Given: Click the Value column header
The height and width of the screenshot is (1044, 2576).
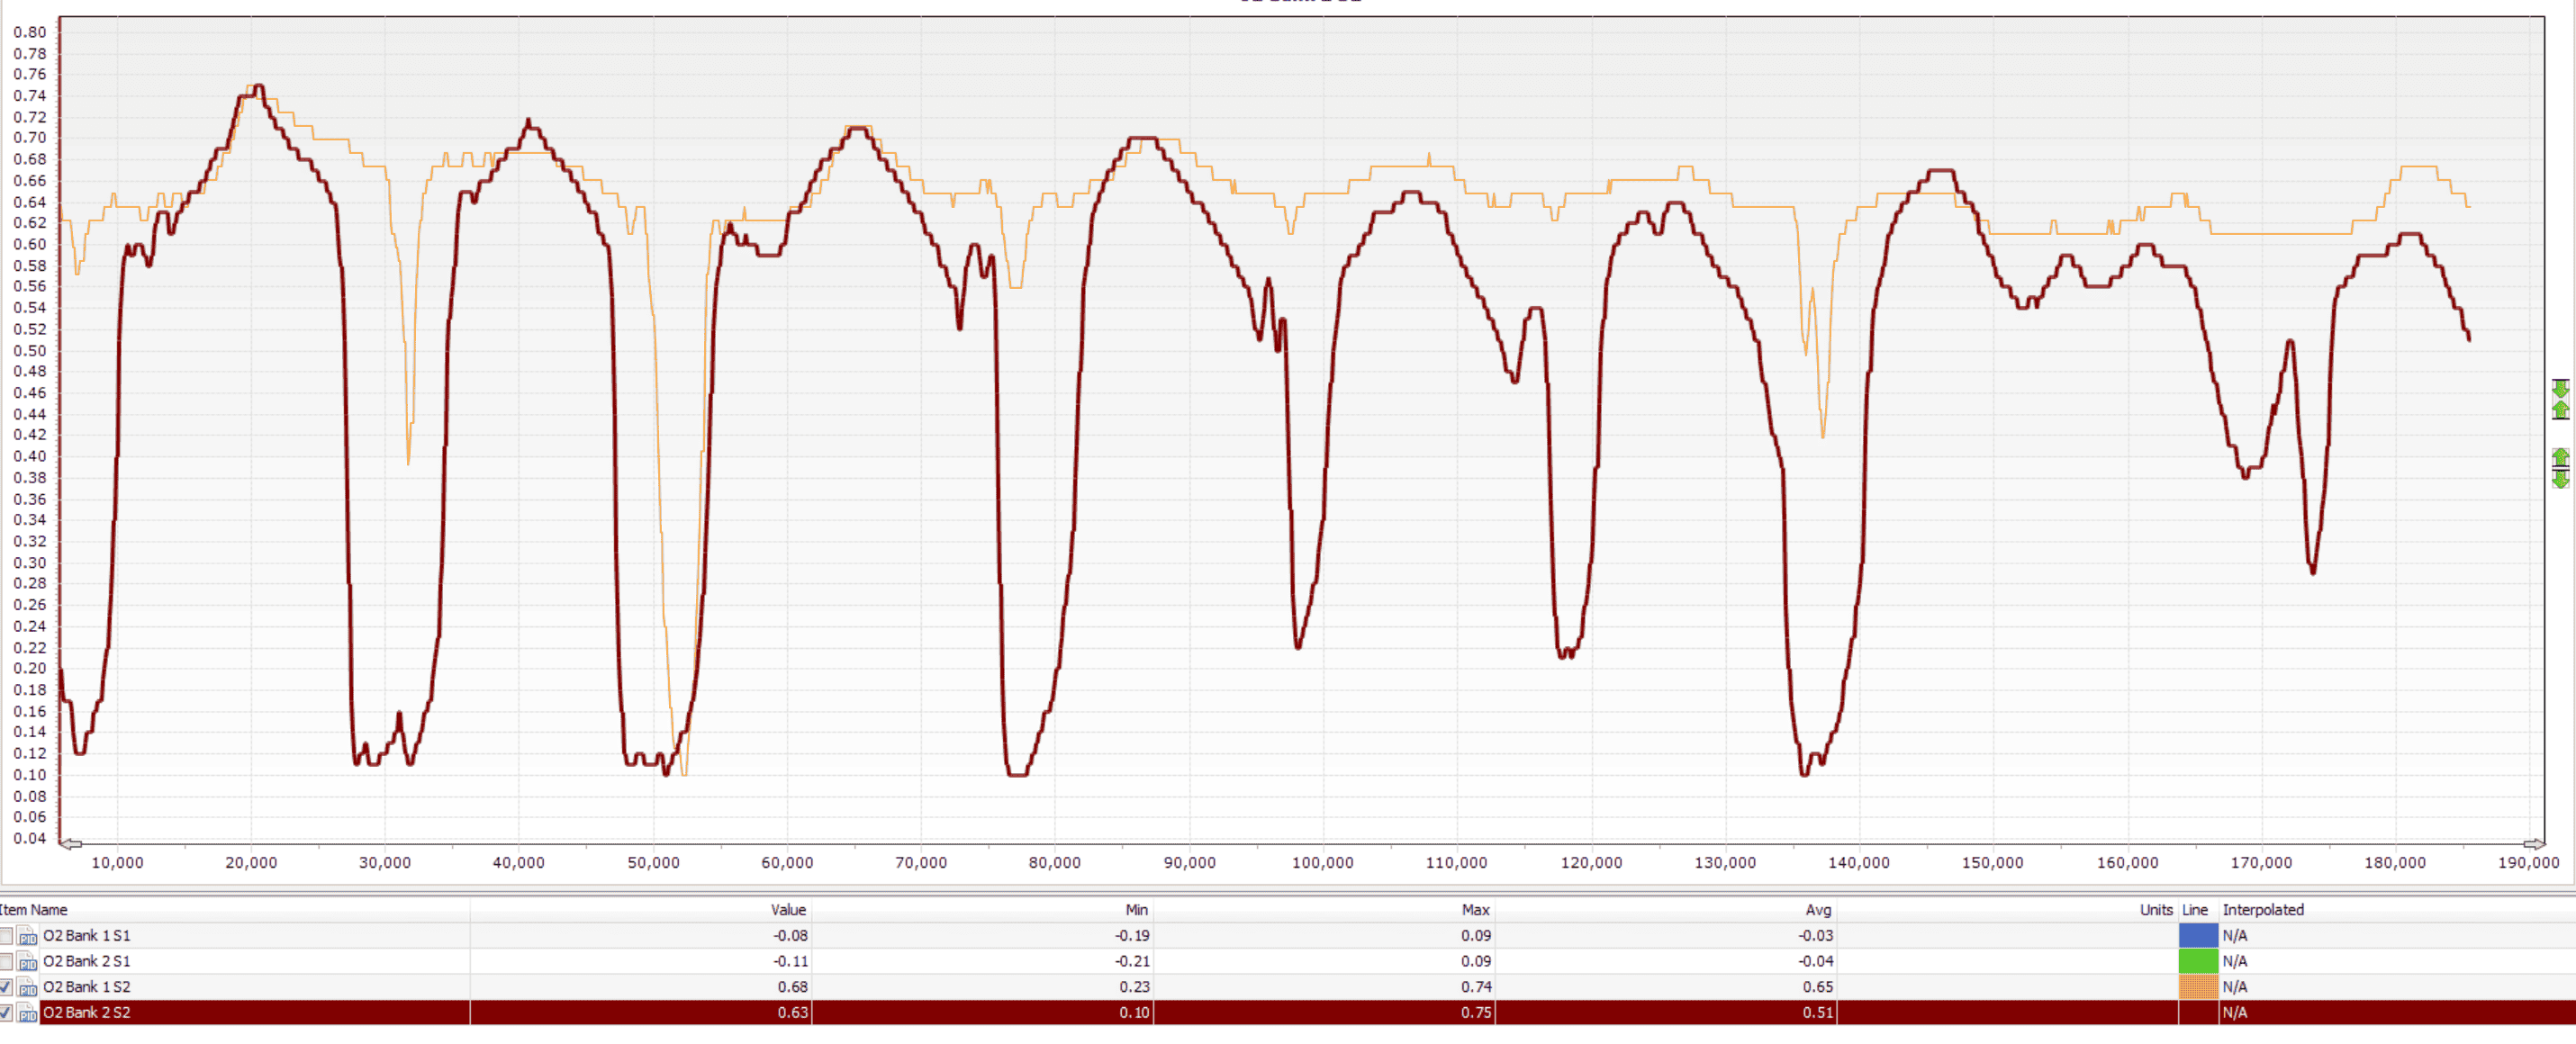Looking at the screenshot, I should (640, 910).
